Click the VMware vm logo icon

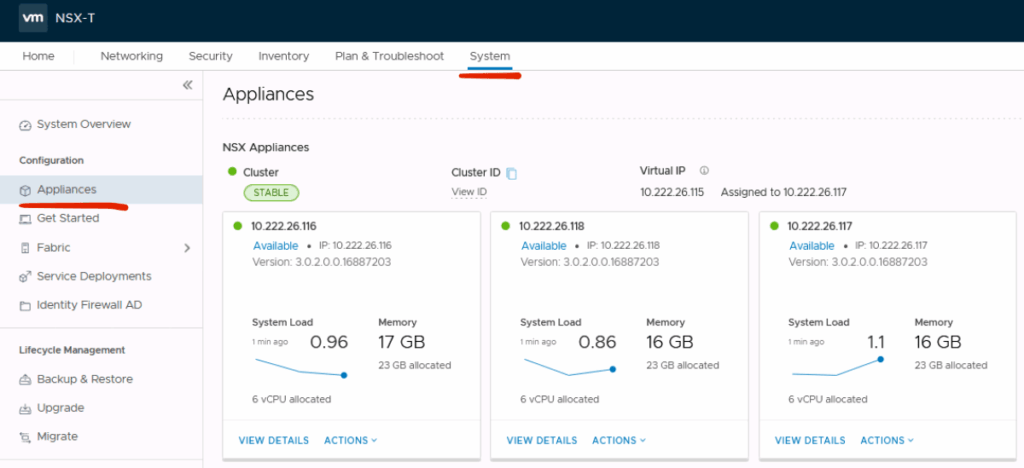pos(33,17)
